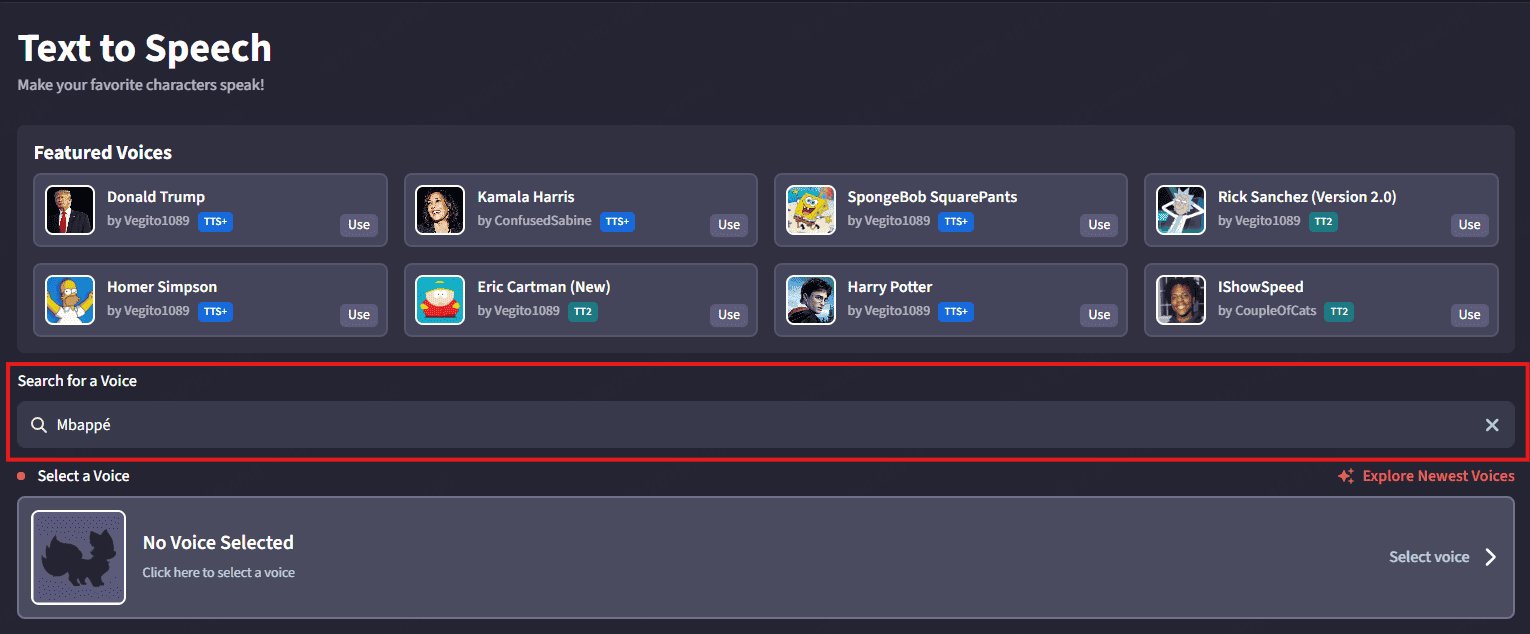Click author Vegito1089 on Donald Trump card
This screenshot has width=1530, height=634.
(156, 221)
